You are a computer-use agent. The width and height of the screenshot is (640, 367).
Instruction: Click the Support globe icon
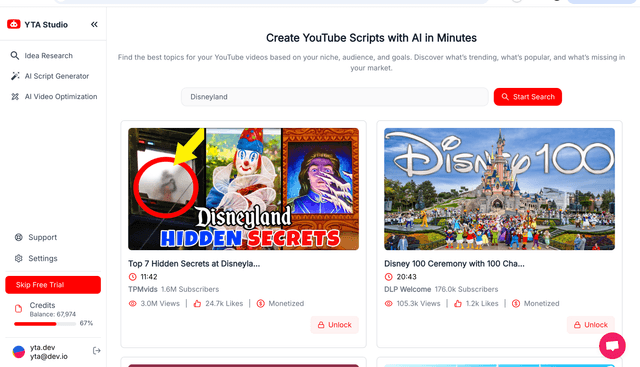point(19,237)
